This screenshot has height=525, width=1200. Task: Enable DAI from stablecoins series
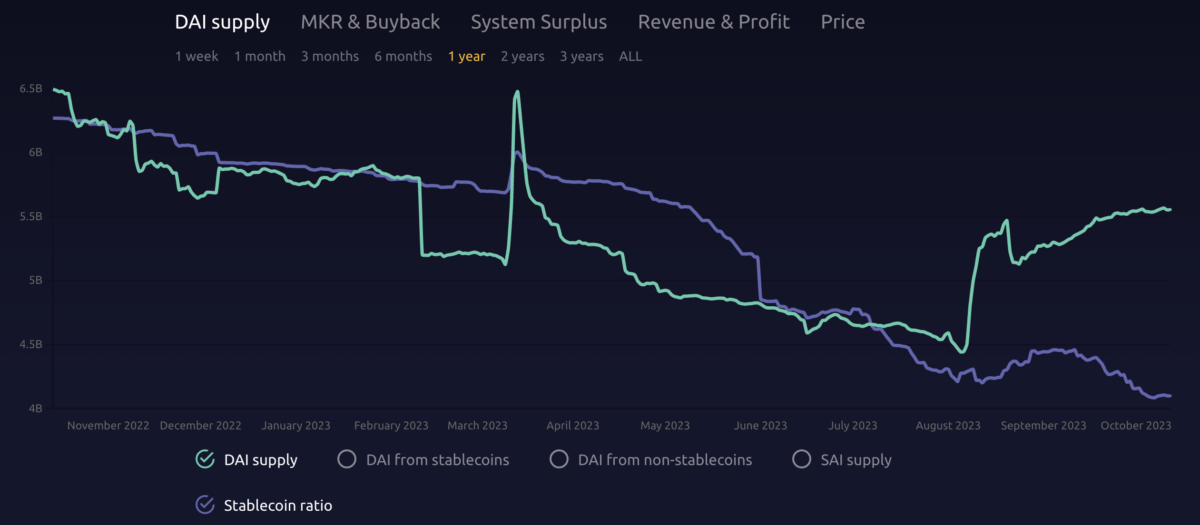[x=347, y=460]
